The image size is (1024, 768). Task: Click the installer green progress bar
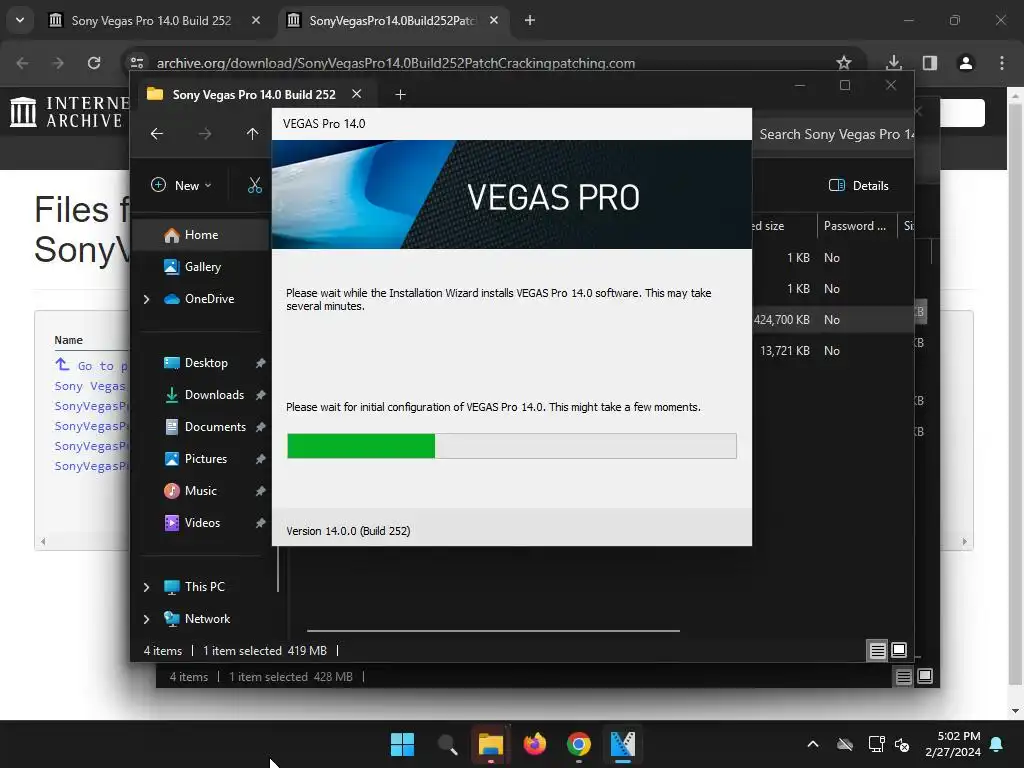point(360,446)
